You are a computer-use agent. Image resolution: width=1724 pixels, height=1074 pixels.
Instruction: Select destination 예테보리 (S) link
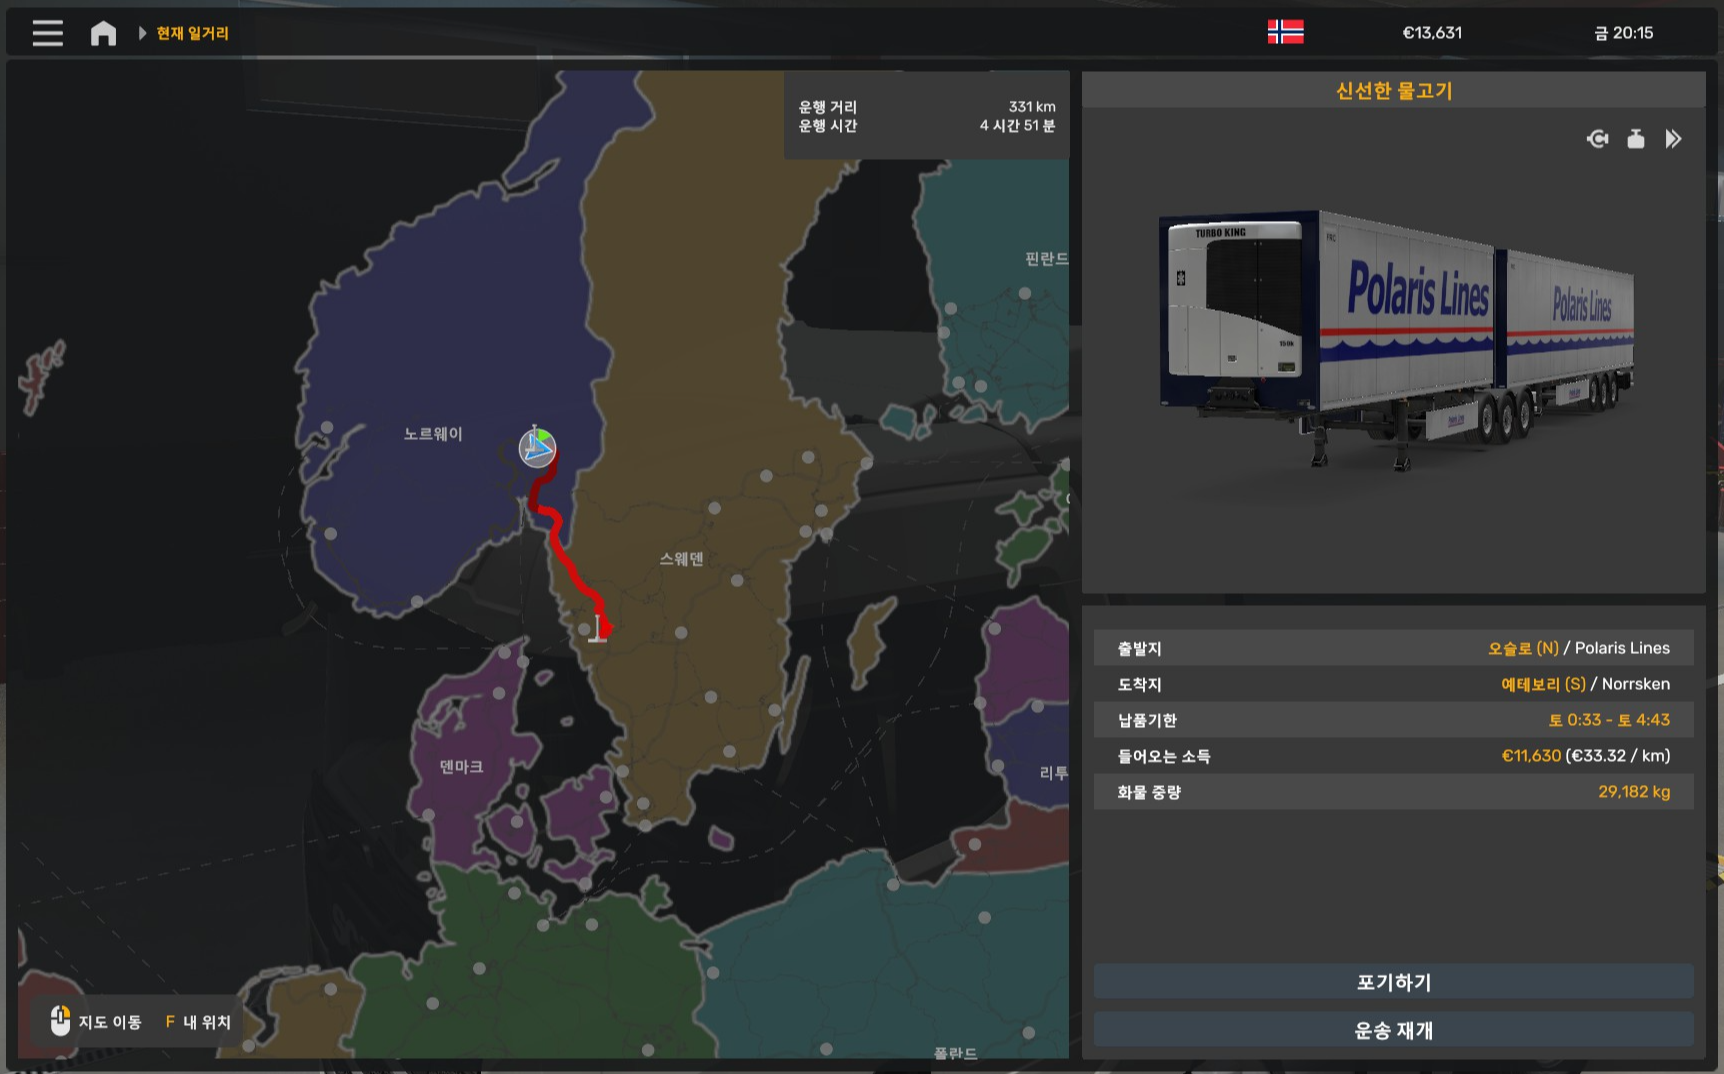pos(1543,684)
